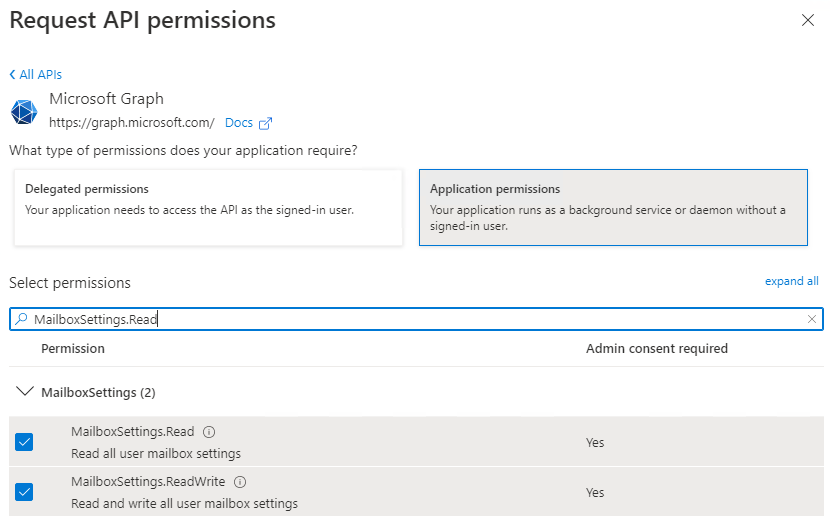
Task: Uncheck the MailboxSettings.ReadWrite checkbox
Action: [24, 492]
